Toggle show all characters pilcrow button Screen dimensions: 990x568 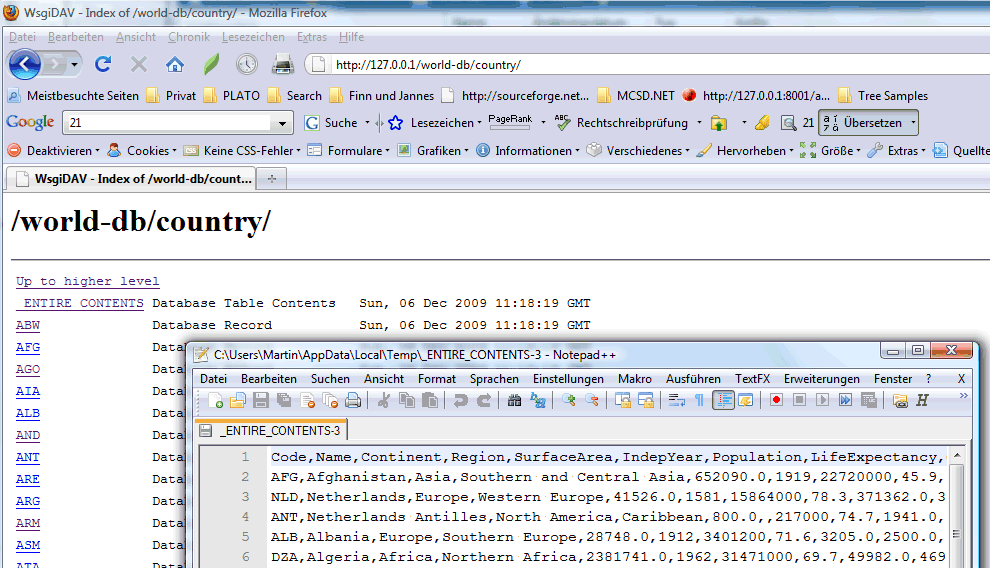point(699,401)
